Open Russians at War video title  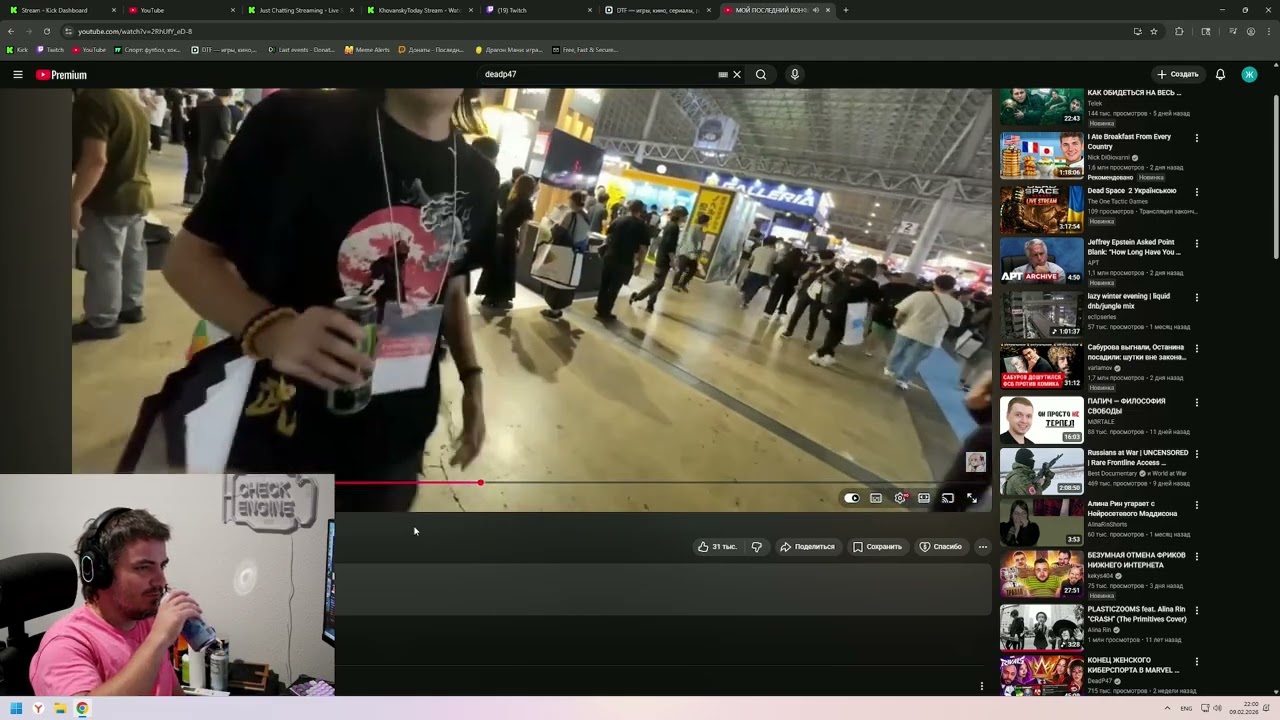click(1137, 458)
